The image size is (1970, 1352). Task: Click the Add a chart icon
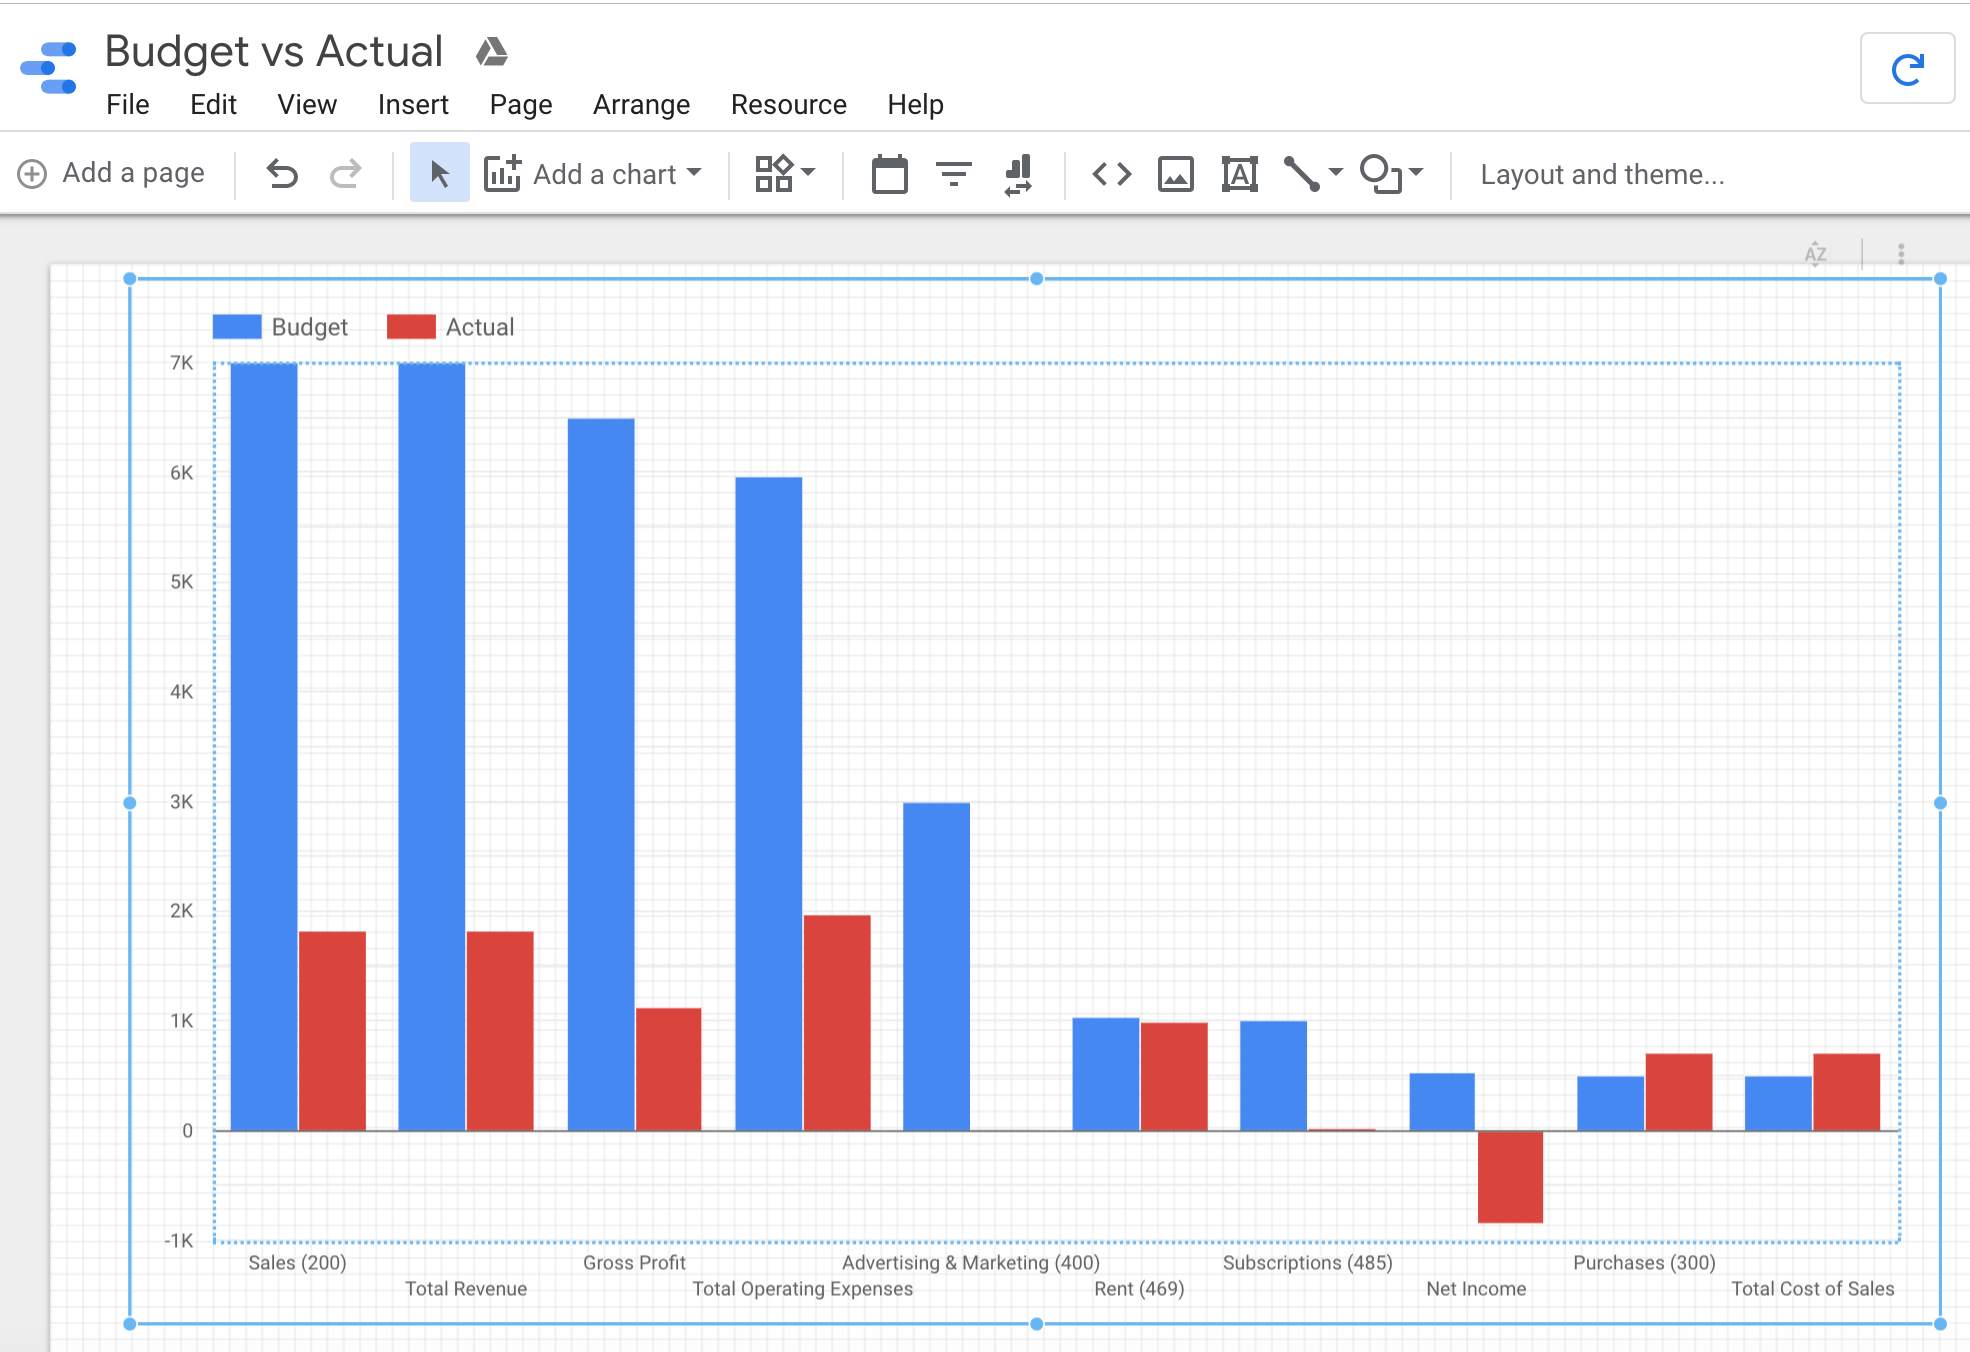coord(502,173)
